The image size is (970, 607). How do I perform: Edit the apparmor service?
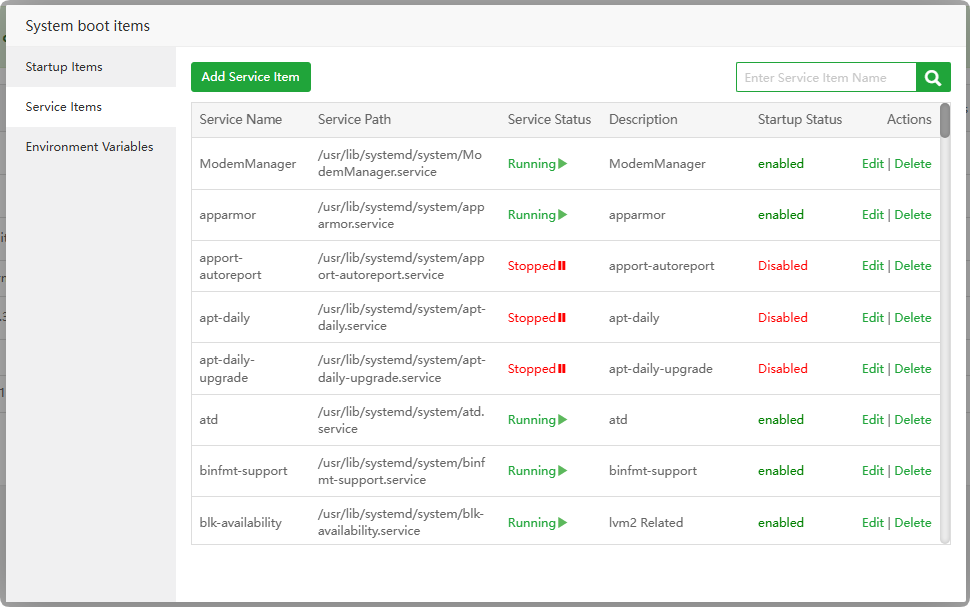pyautogui.click(x=873, y=215)
